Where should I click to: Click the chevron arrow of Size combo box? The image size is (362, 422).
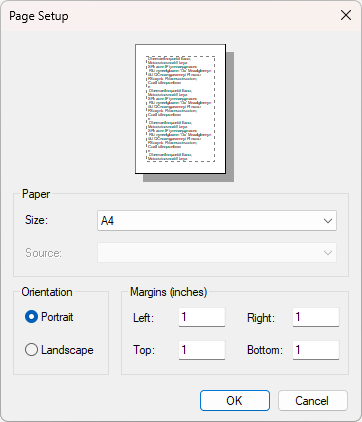328,221
